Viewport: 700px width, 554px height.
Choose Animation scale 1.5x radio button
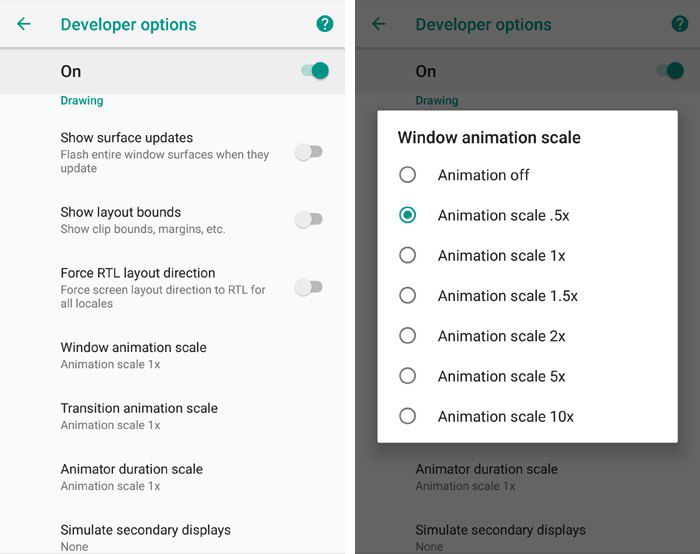coord(407,295)
